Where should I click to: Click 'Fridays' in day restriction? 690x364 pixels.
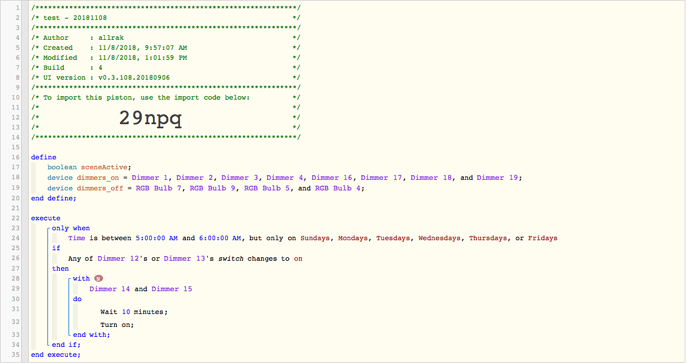(x=543, y=238)
